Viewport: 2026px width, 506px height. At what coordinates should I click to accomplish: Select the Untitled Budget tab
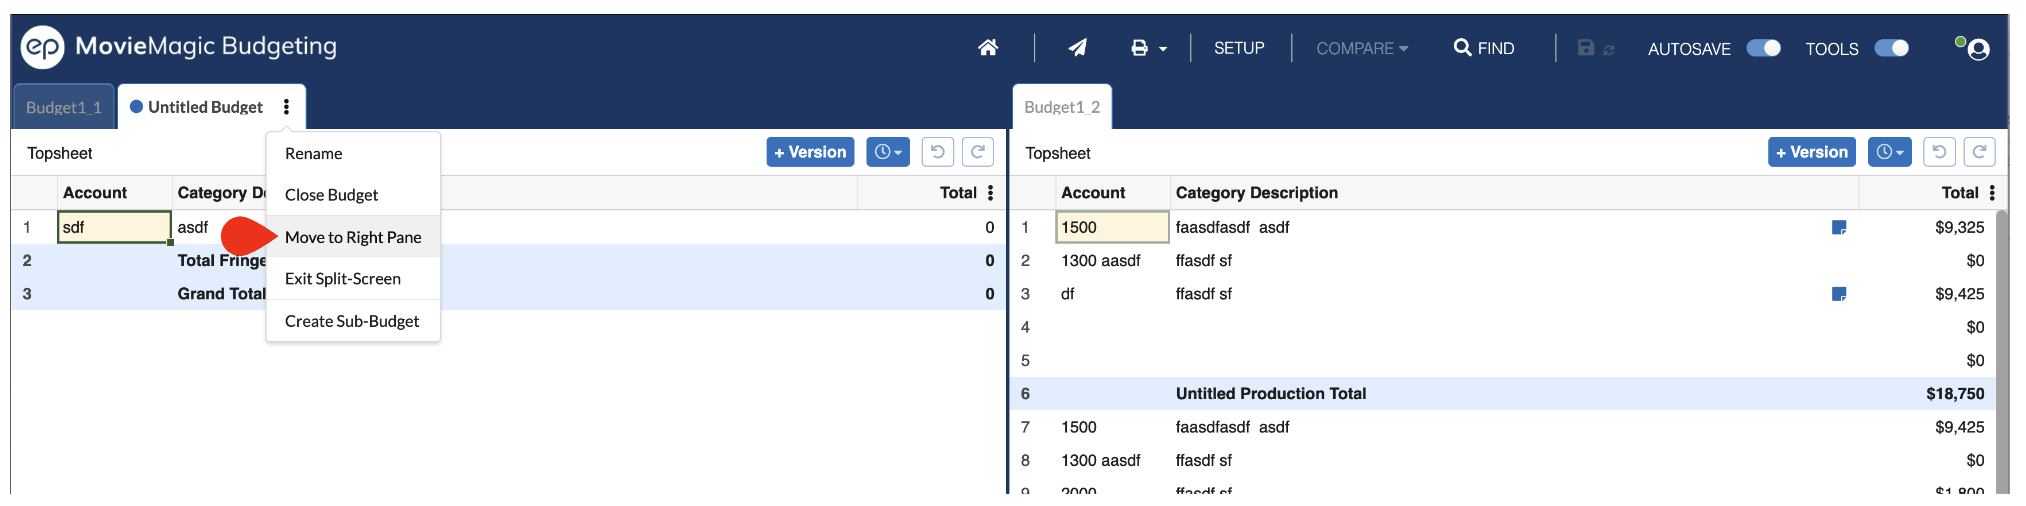tap(205, 107)
